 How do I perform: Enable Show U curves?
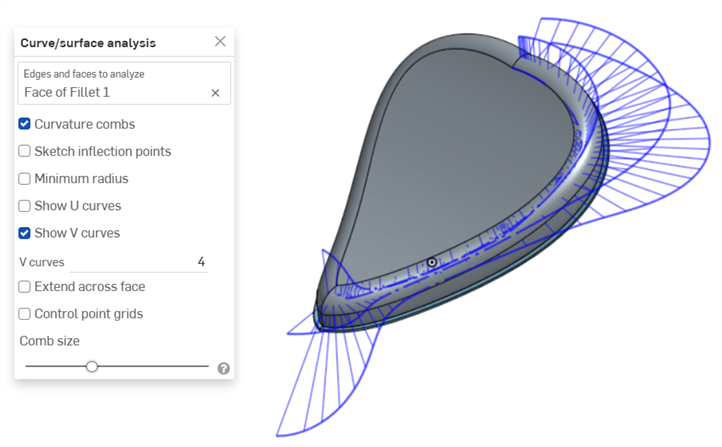pos(24,205)
